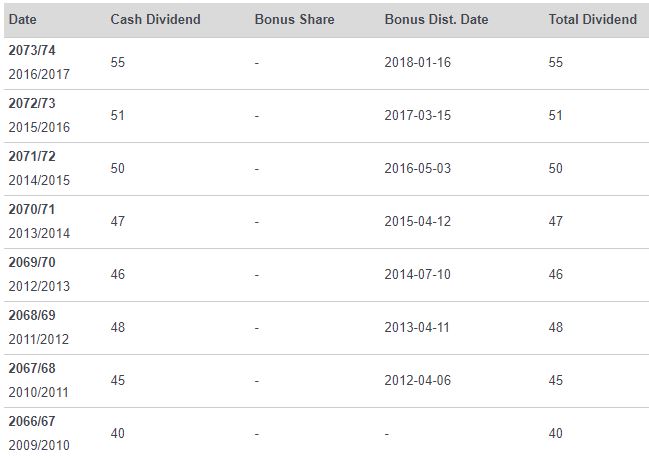This screenshot has width=649, height=456.
Task: Click the Date column header
Action: pos(22,19)
